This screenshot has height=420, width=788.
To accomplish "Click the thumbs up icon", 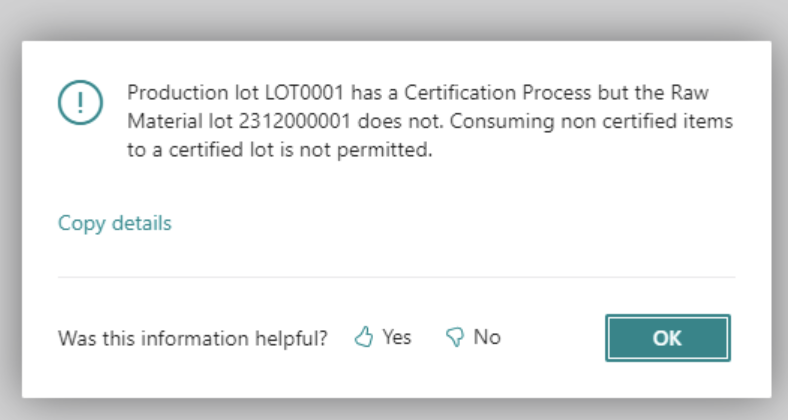I will (x=364, y=338).
